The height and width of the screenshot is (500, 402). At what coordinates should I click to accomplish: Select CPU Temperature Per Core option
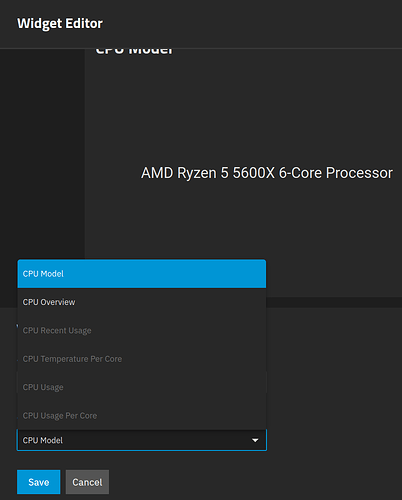pos(142,359)
